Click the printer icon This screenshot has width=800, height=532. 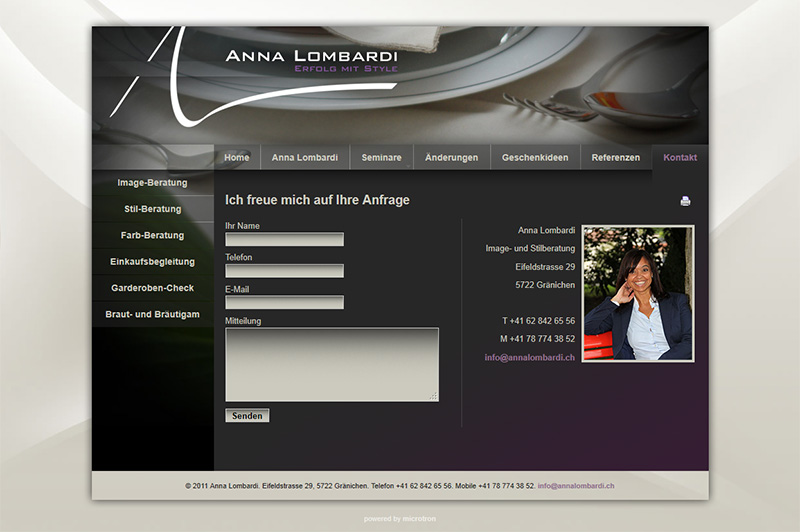point(685,201)
